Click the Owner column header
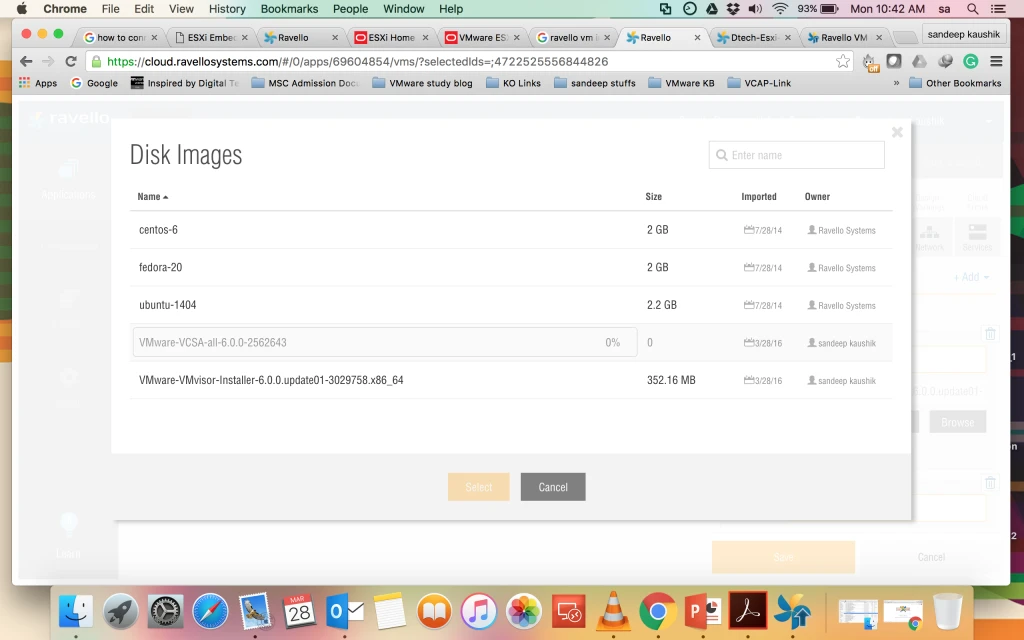The height and width of the screenshot is (640, 1024). (817, 197)
